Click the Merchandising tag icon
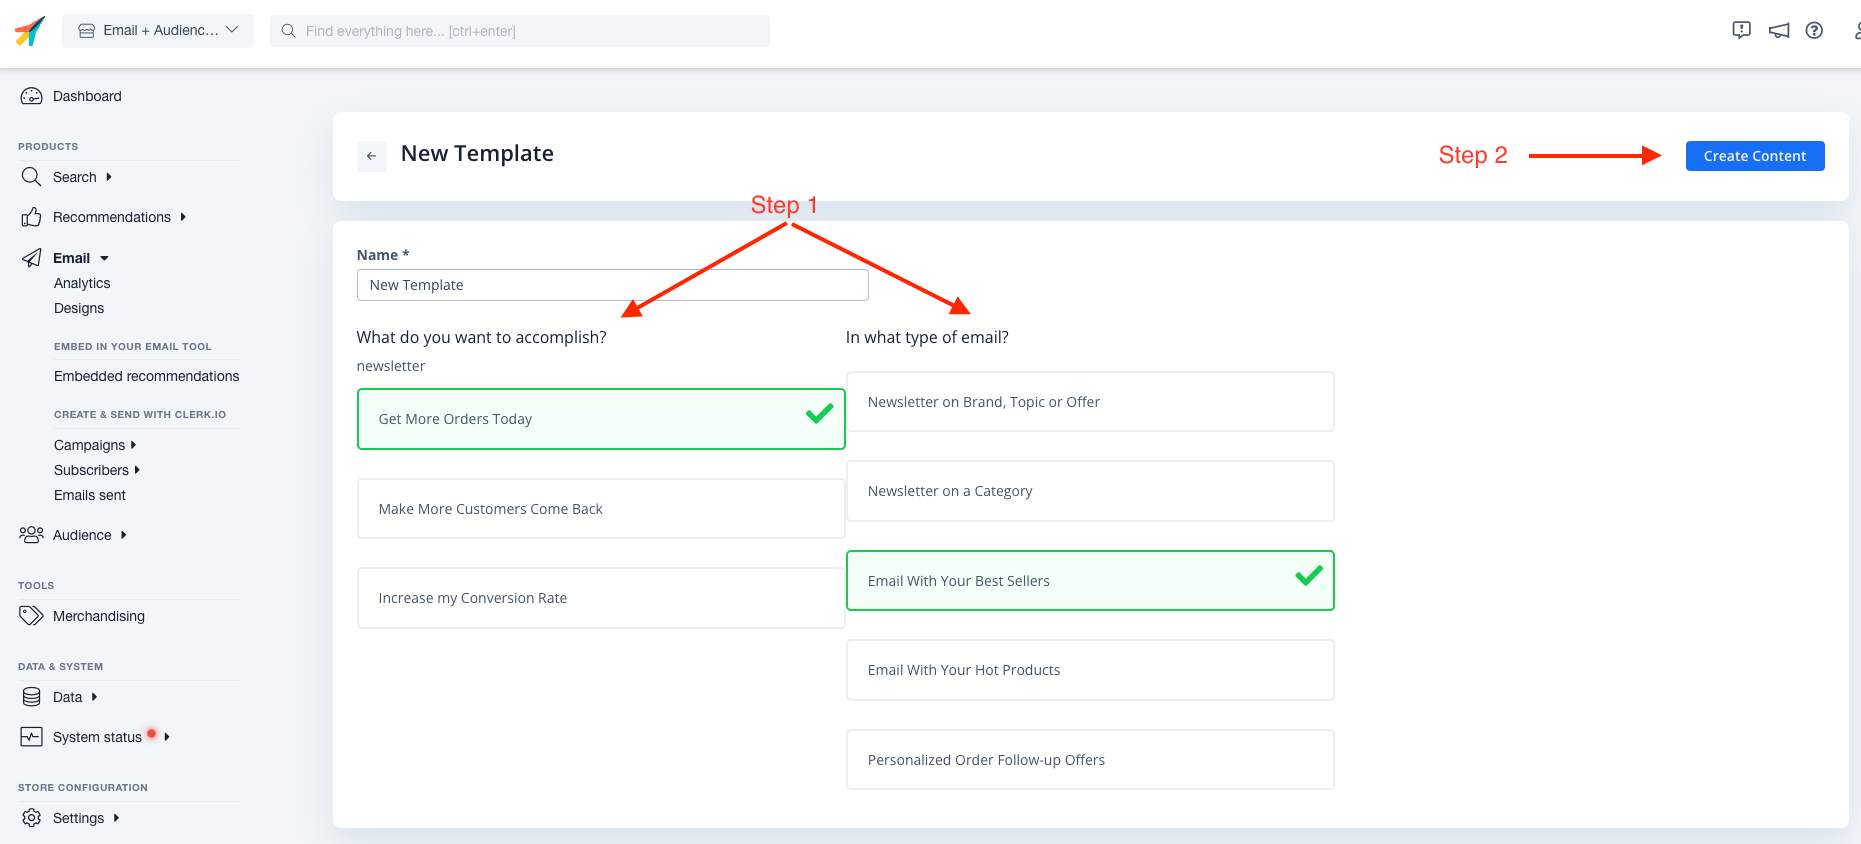The width and height of the screenshot is (1861, 844). 32,616
